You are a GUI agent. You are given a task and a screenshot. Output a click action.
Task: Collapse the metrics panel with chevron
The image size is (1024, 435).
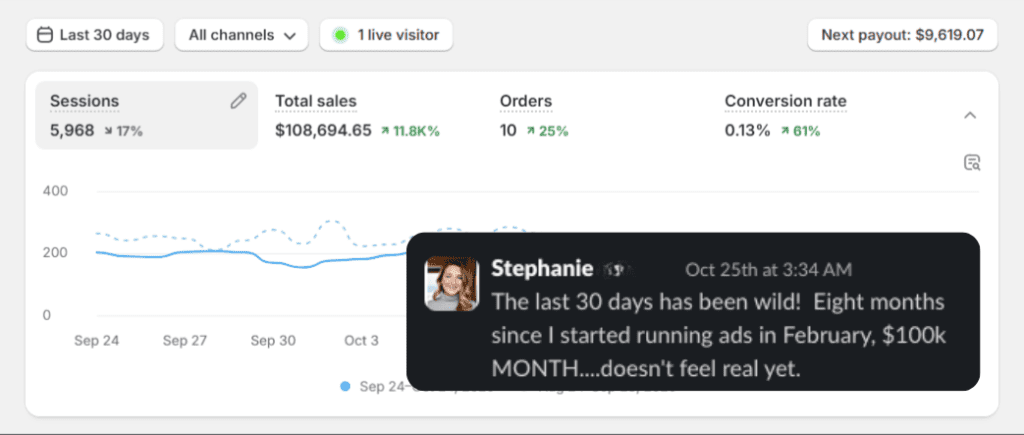(x=969, y=115)
